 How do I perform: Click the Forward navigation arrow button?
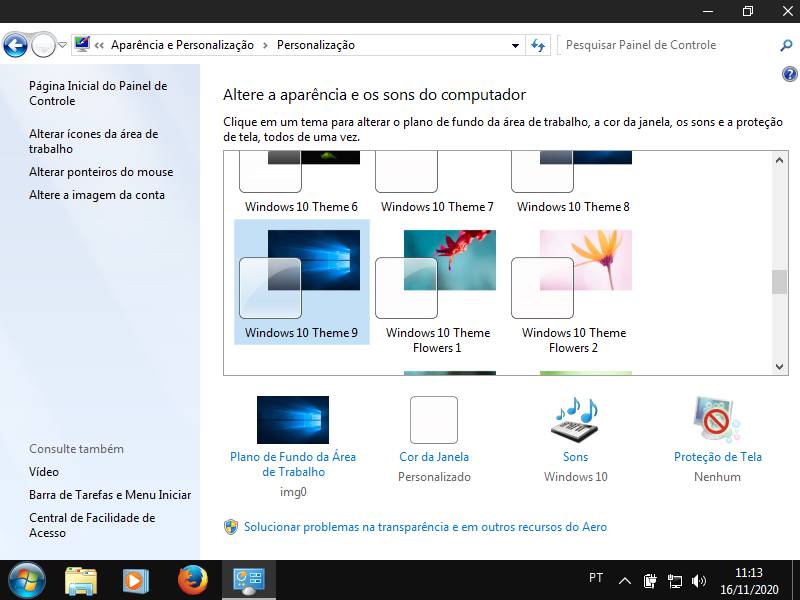[43, 45]
